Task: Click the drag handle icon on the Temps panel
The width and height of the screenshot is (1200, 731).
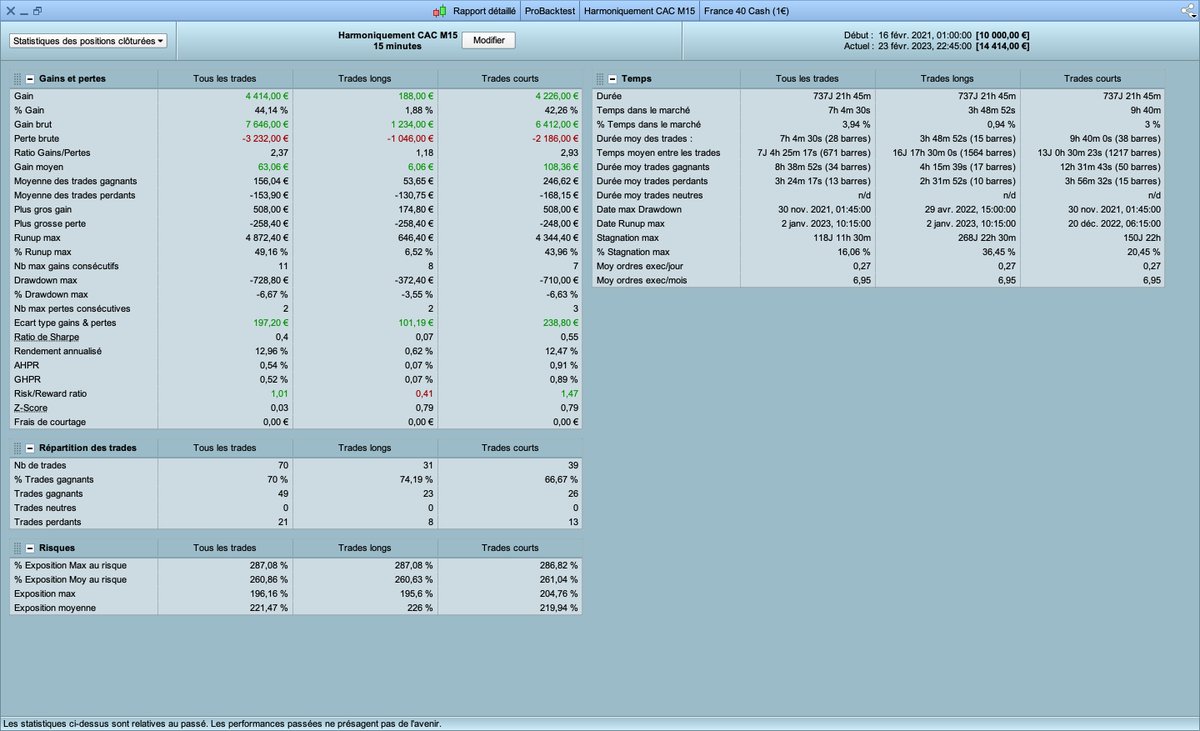Action: coord(600,77)
